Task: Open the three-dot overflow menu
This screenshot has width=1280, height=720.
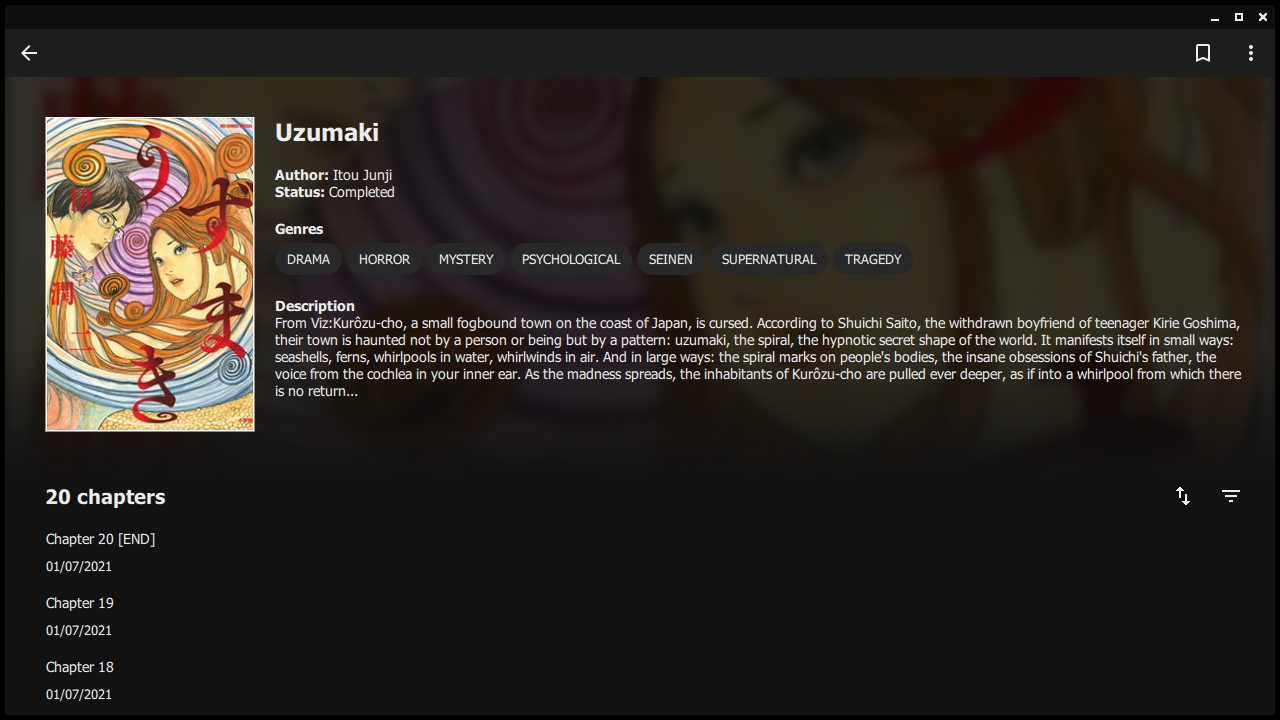Action: 1251,53
